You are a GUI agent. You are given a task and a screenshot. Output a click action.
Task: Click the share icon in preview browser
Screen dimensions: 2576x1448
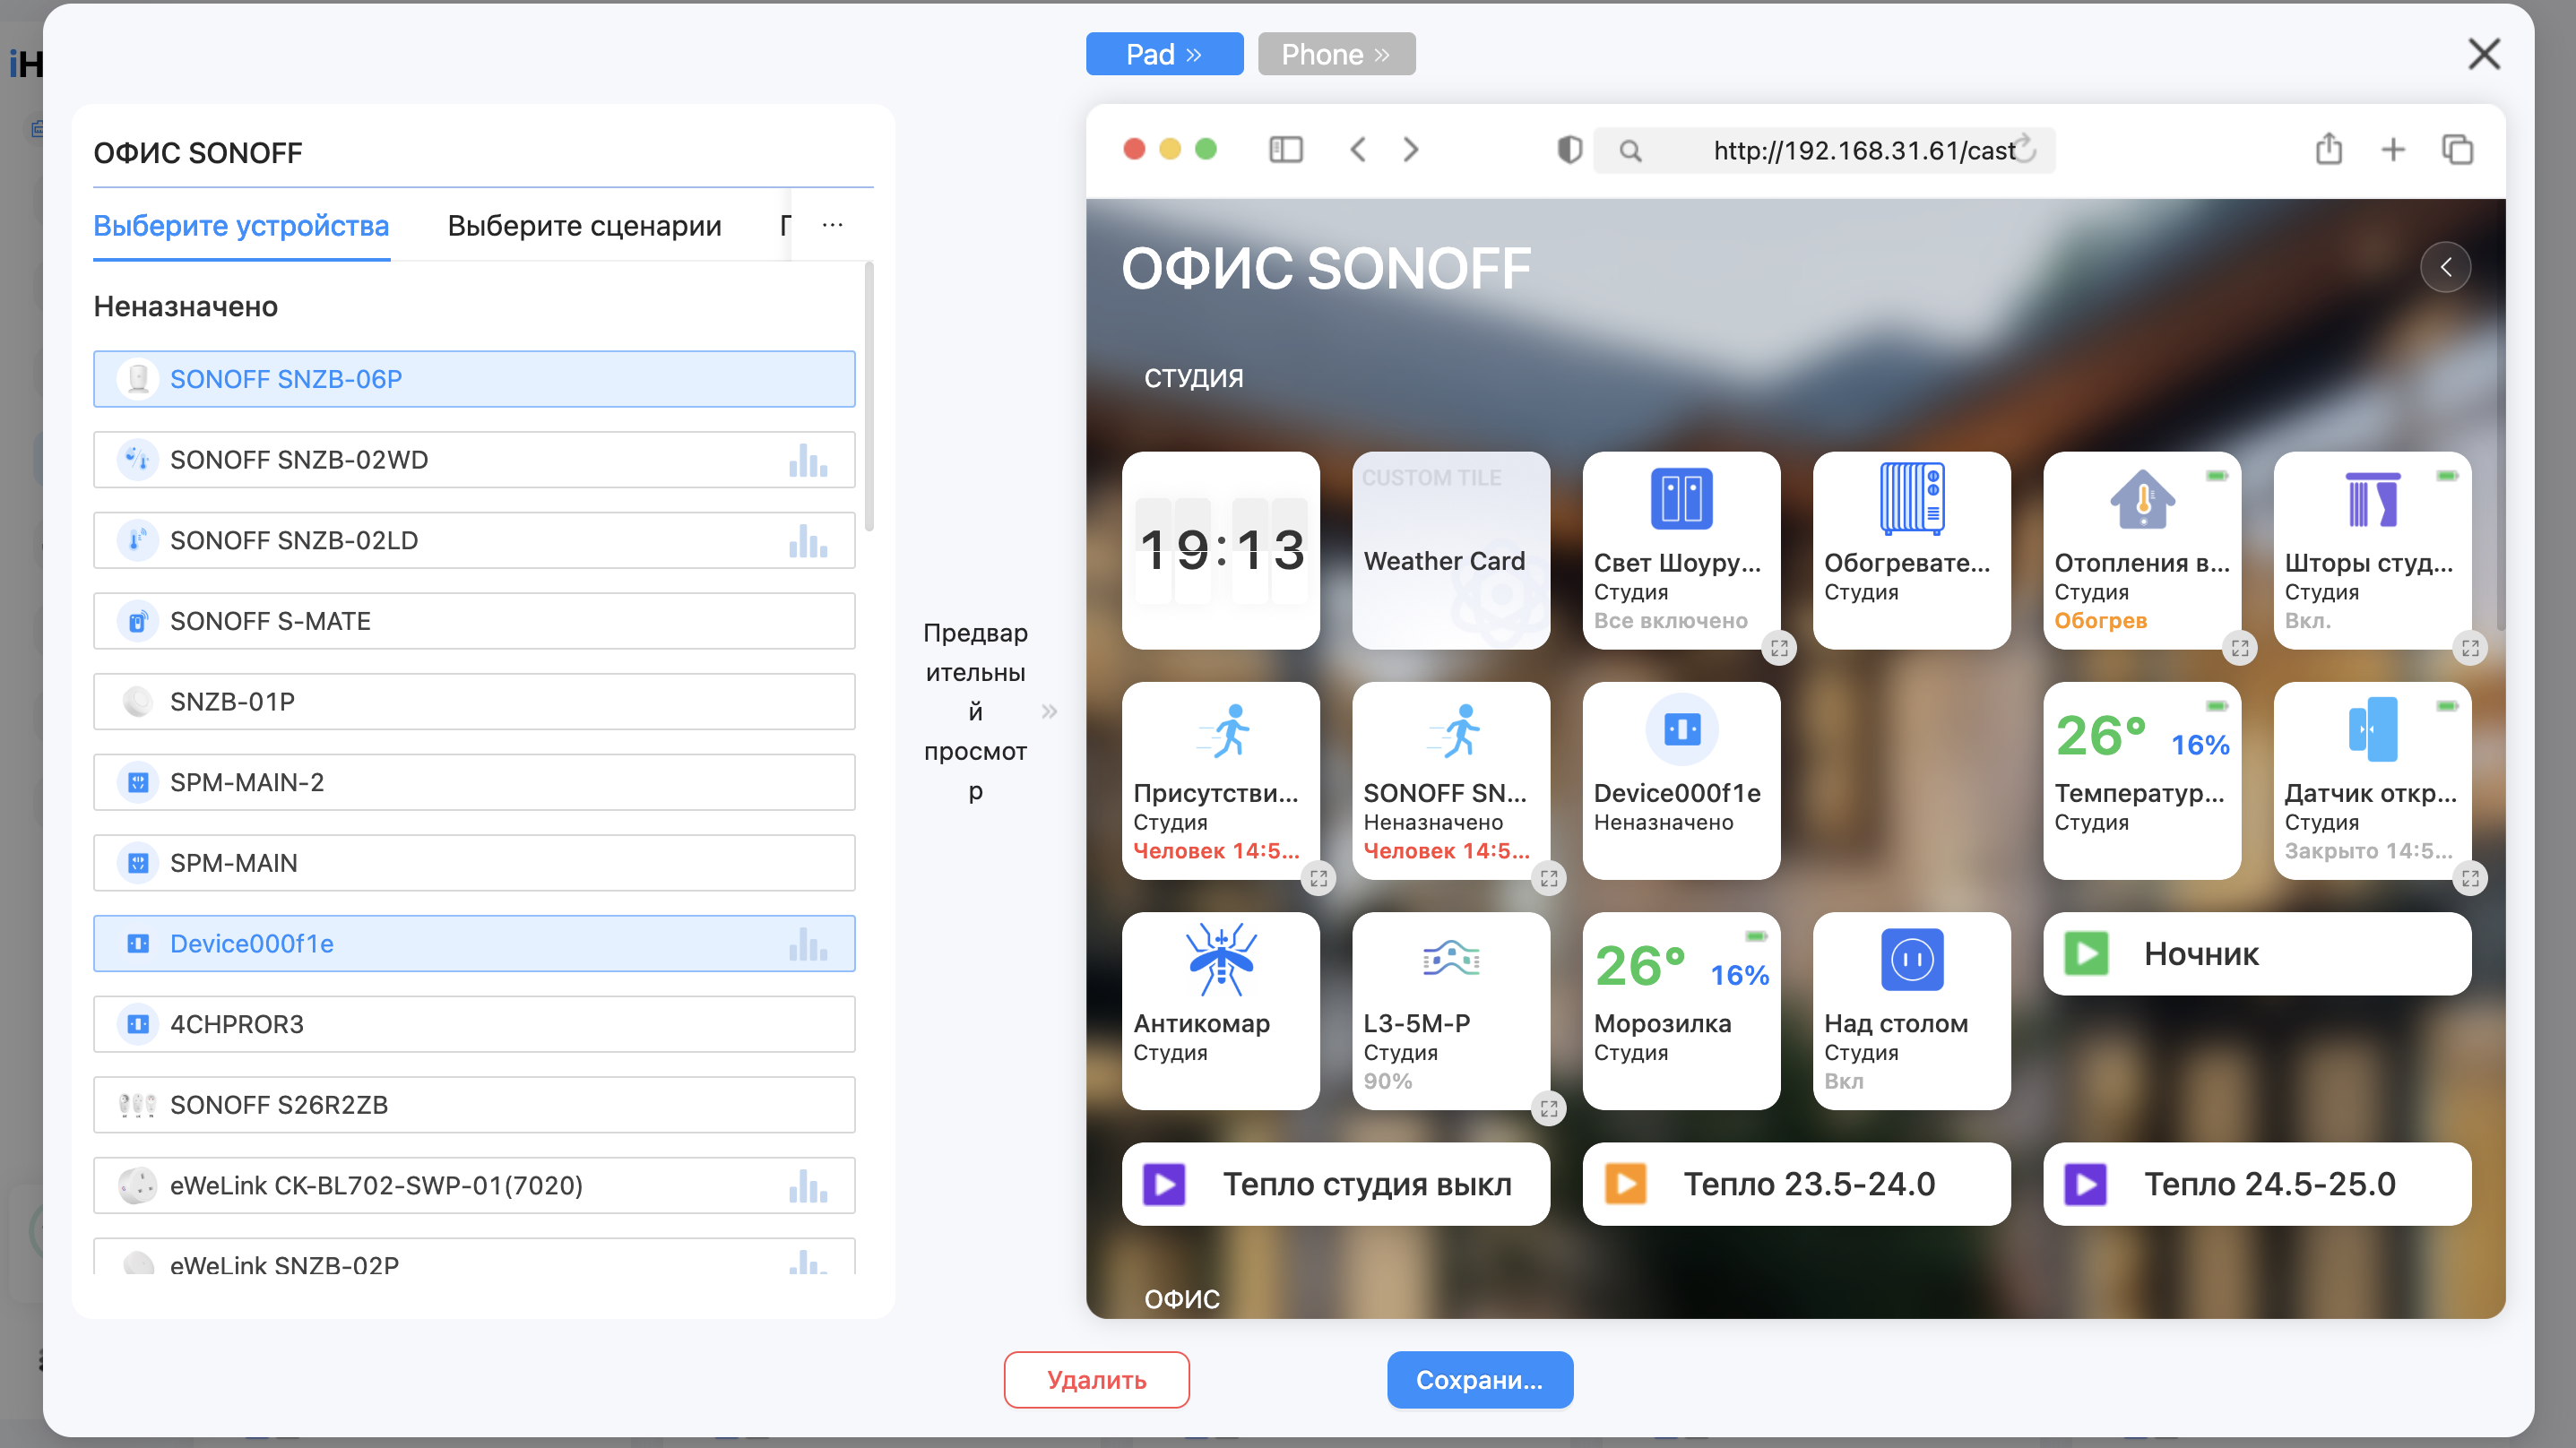tap(2329, 148)
